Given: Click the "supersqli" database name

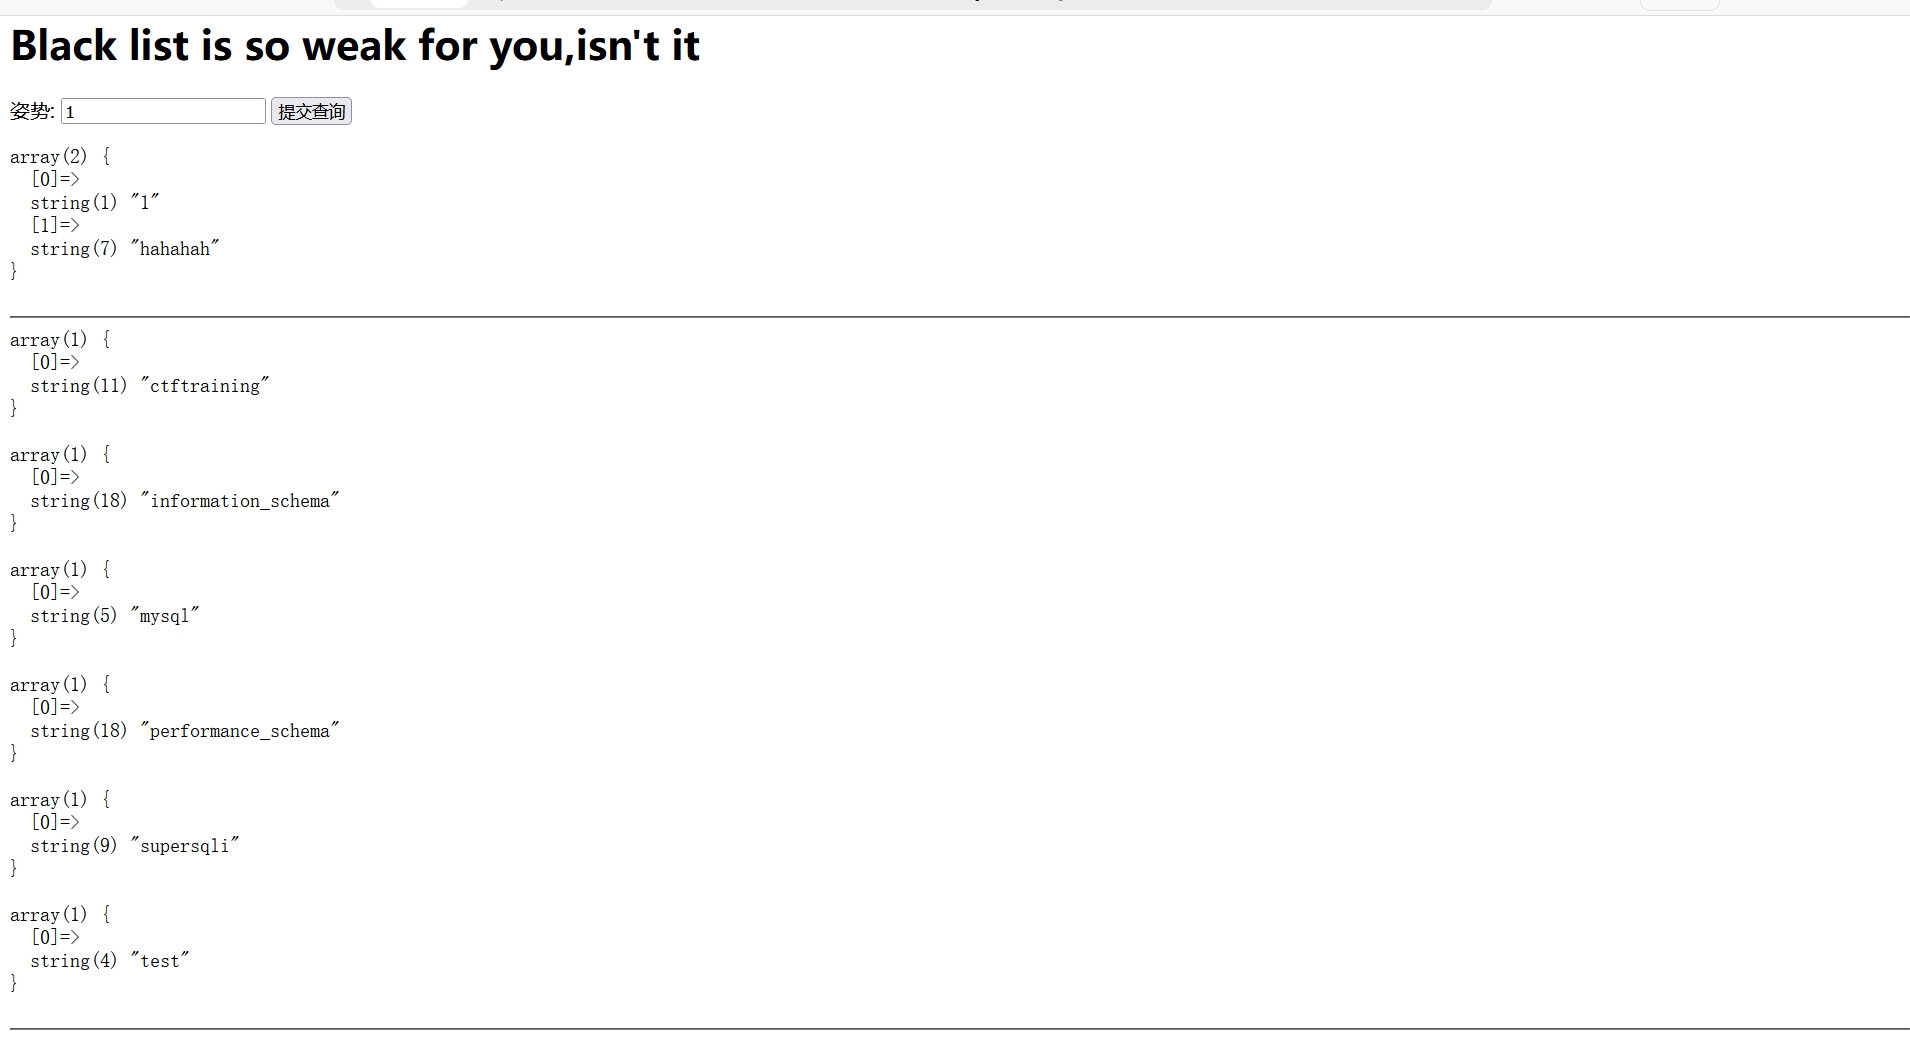Looking at the screenshot, I should [185, 846].
